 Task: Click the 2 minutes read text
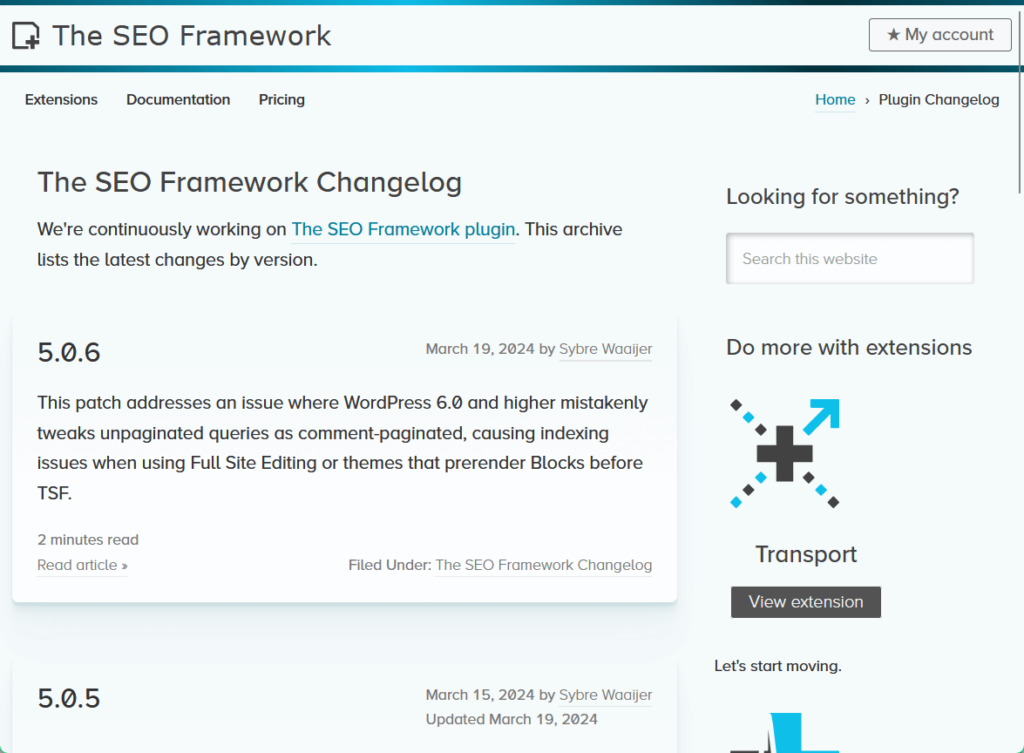(88, 539)
